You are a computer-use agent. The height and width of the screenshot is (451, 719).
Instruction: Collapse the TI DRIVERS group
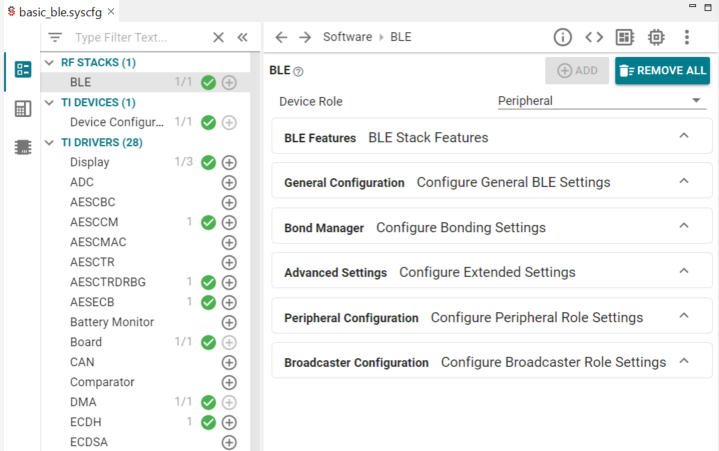pyautogui.click(x=49, y=143)
